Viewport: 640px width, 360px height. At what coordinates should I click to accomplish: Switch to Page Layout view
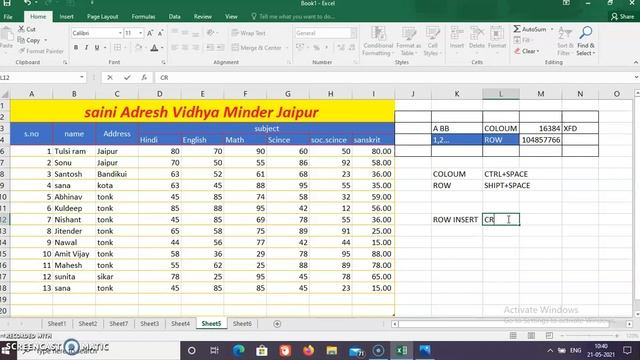click(531, 336)
